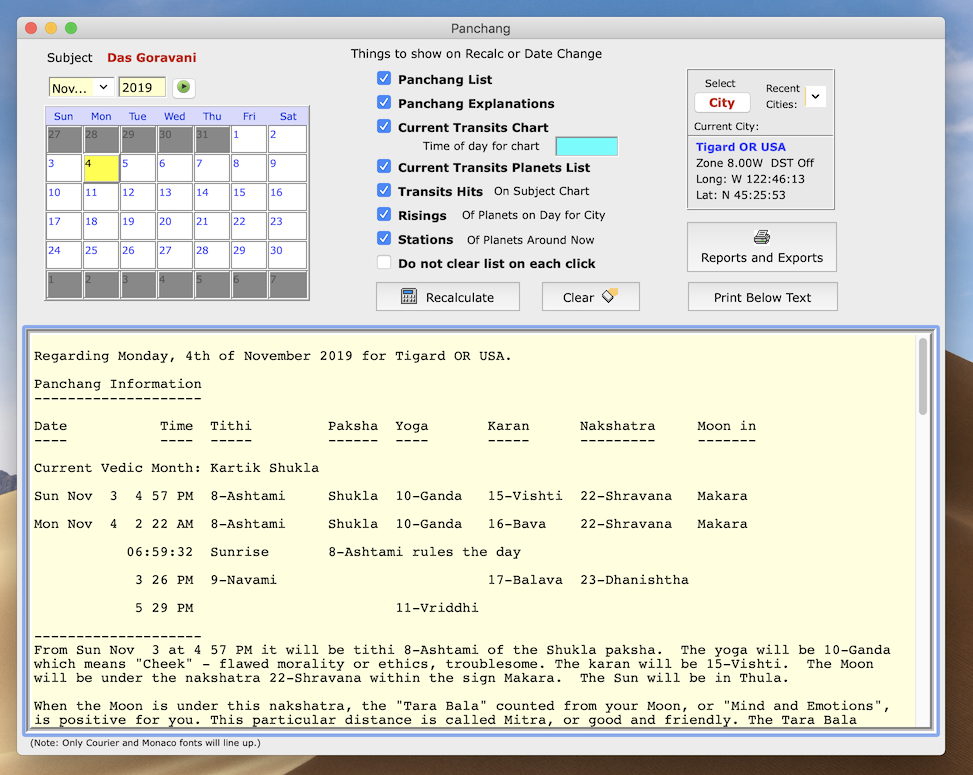The height and width of the screenshot is (775, 973).
Task: Click Print Below Text button
Action: pyautogui.click(x=762, y=297)
